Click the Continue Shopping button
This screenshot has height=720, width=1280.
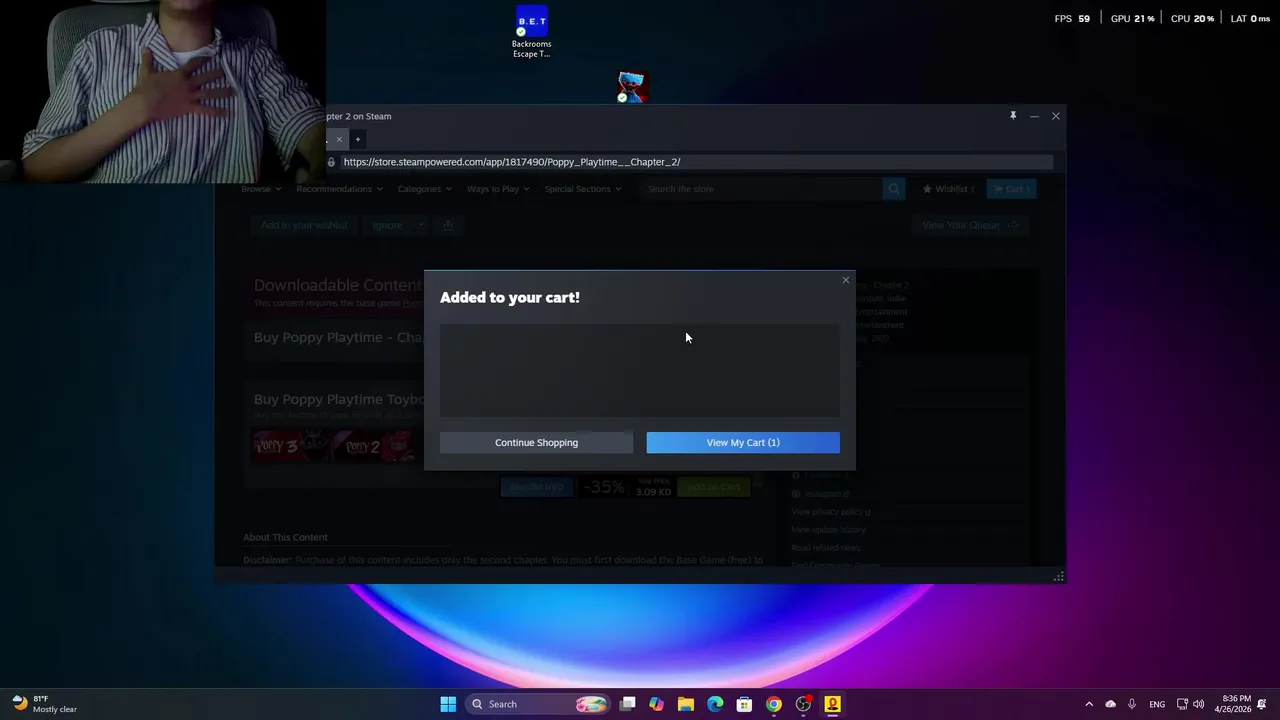[x=536, y=442]
